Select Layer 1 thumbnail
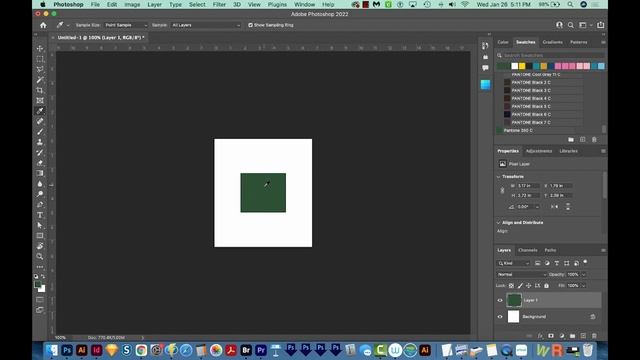Image resolution: width=640 pixels, height=360 pixels. [514, 300]
